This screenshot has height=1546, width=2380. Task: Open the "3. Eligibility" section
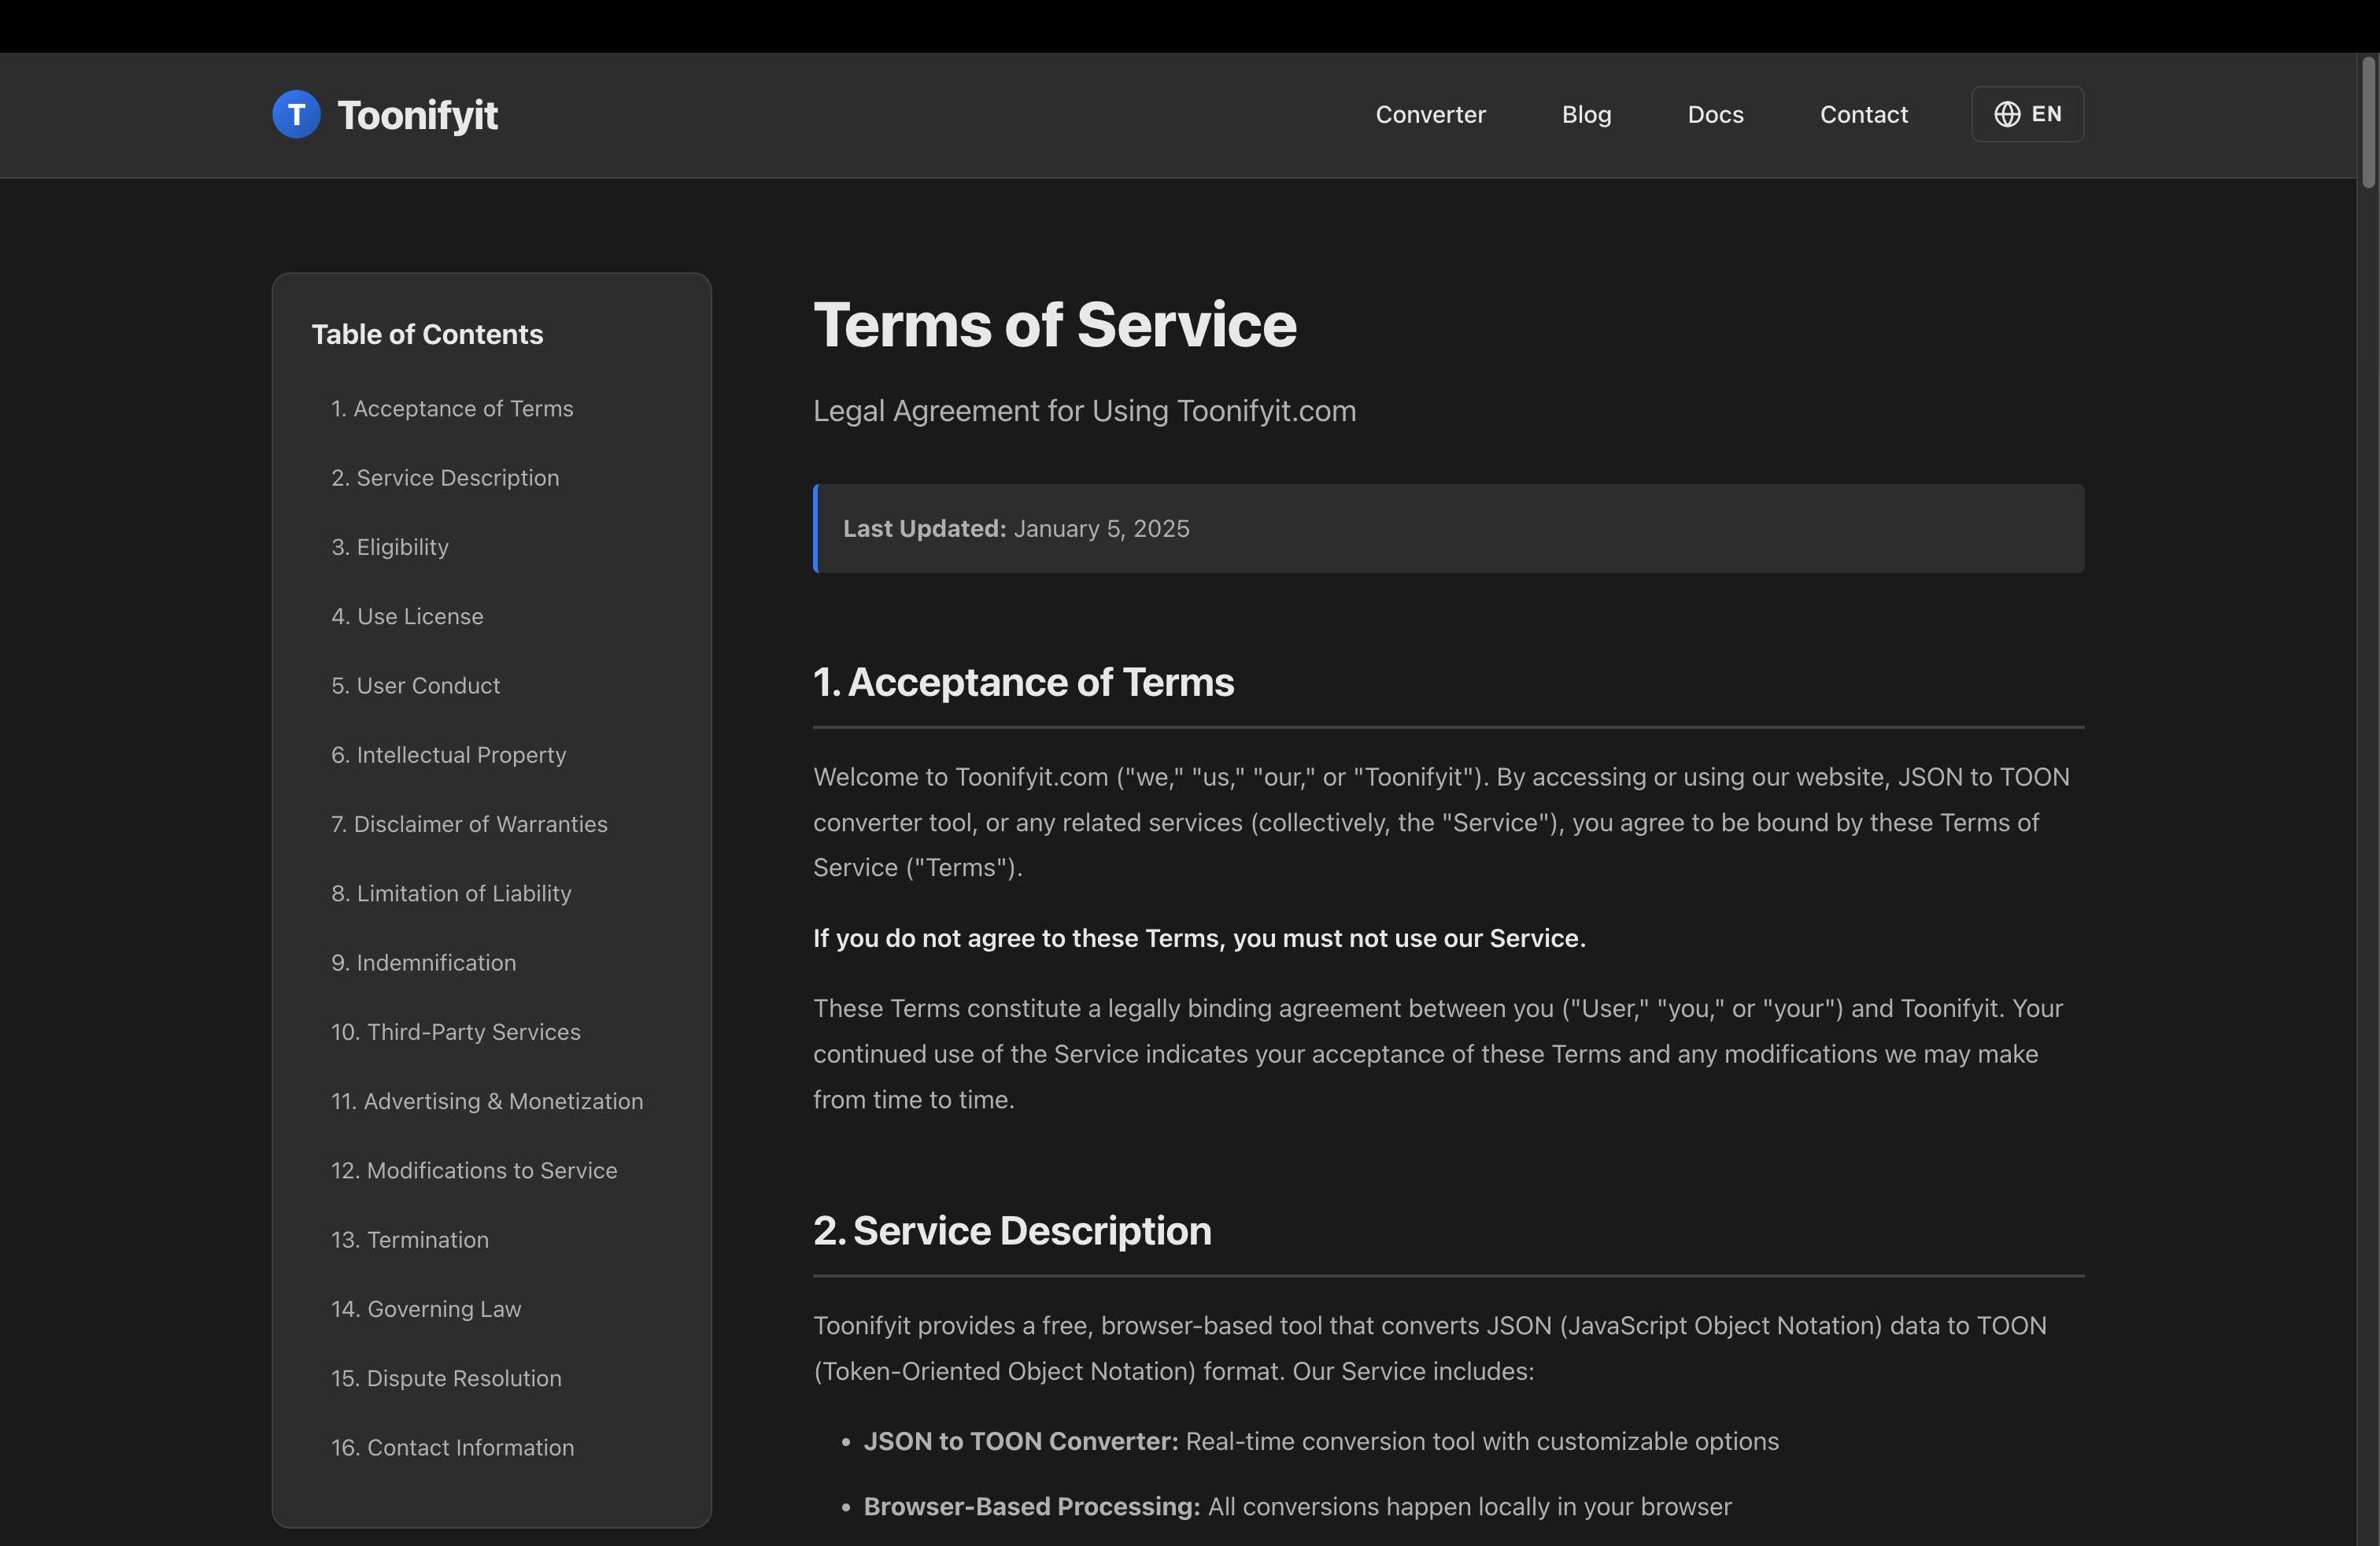(x=389, y=546)
